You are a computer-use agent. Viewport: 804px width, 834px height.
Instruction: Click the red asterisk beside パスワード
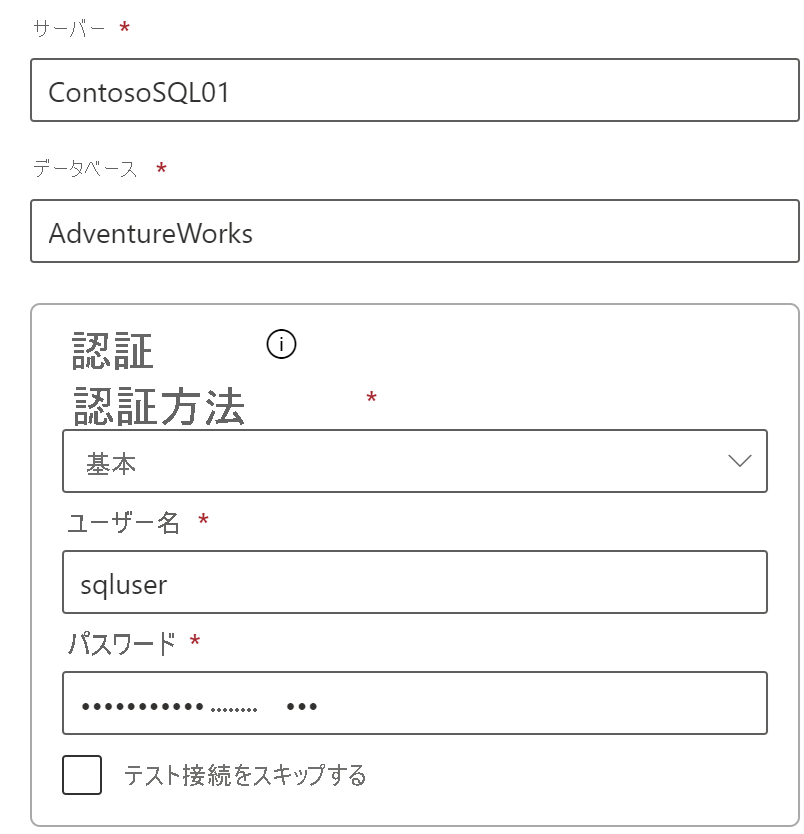click(195, 641)
